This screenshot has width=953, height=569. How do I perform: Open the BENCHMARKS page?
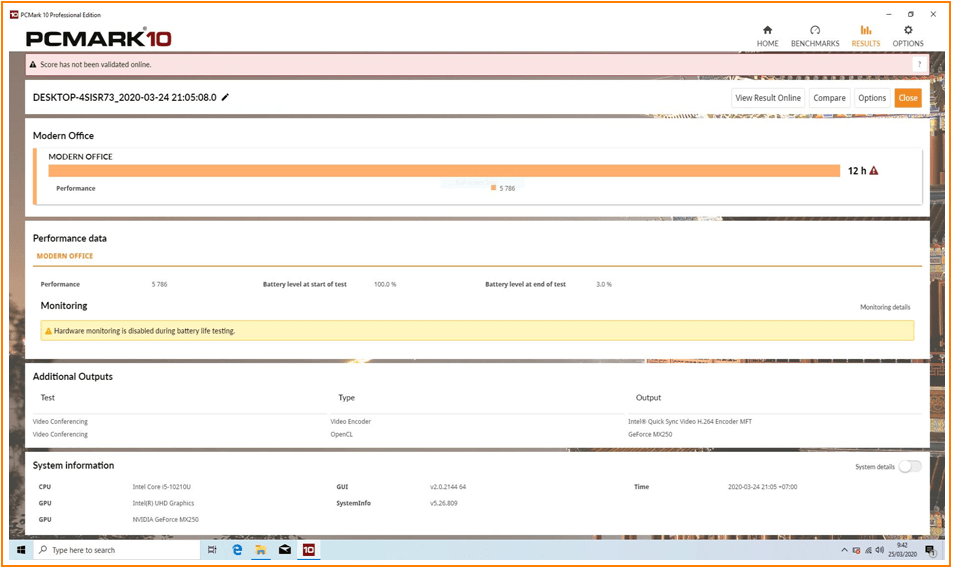coord(814,36)
